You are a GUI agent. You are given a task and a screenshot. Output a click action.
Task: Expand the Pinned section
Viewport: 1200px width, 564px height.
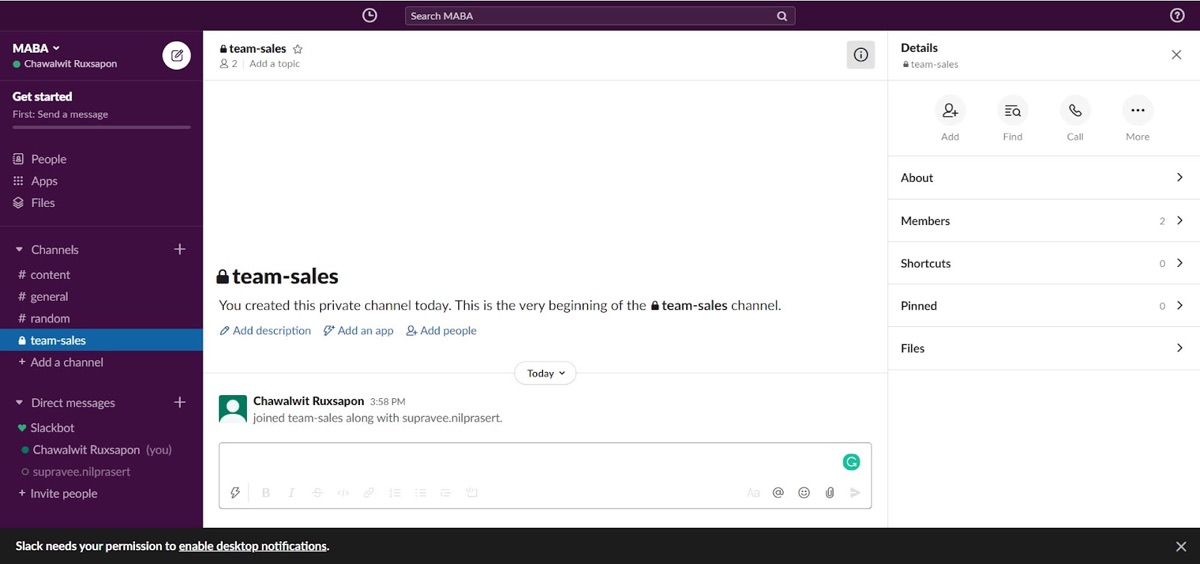tap(1044, 306)
